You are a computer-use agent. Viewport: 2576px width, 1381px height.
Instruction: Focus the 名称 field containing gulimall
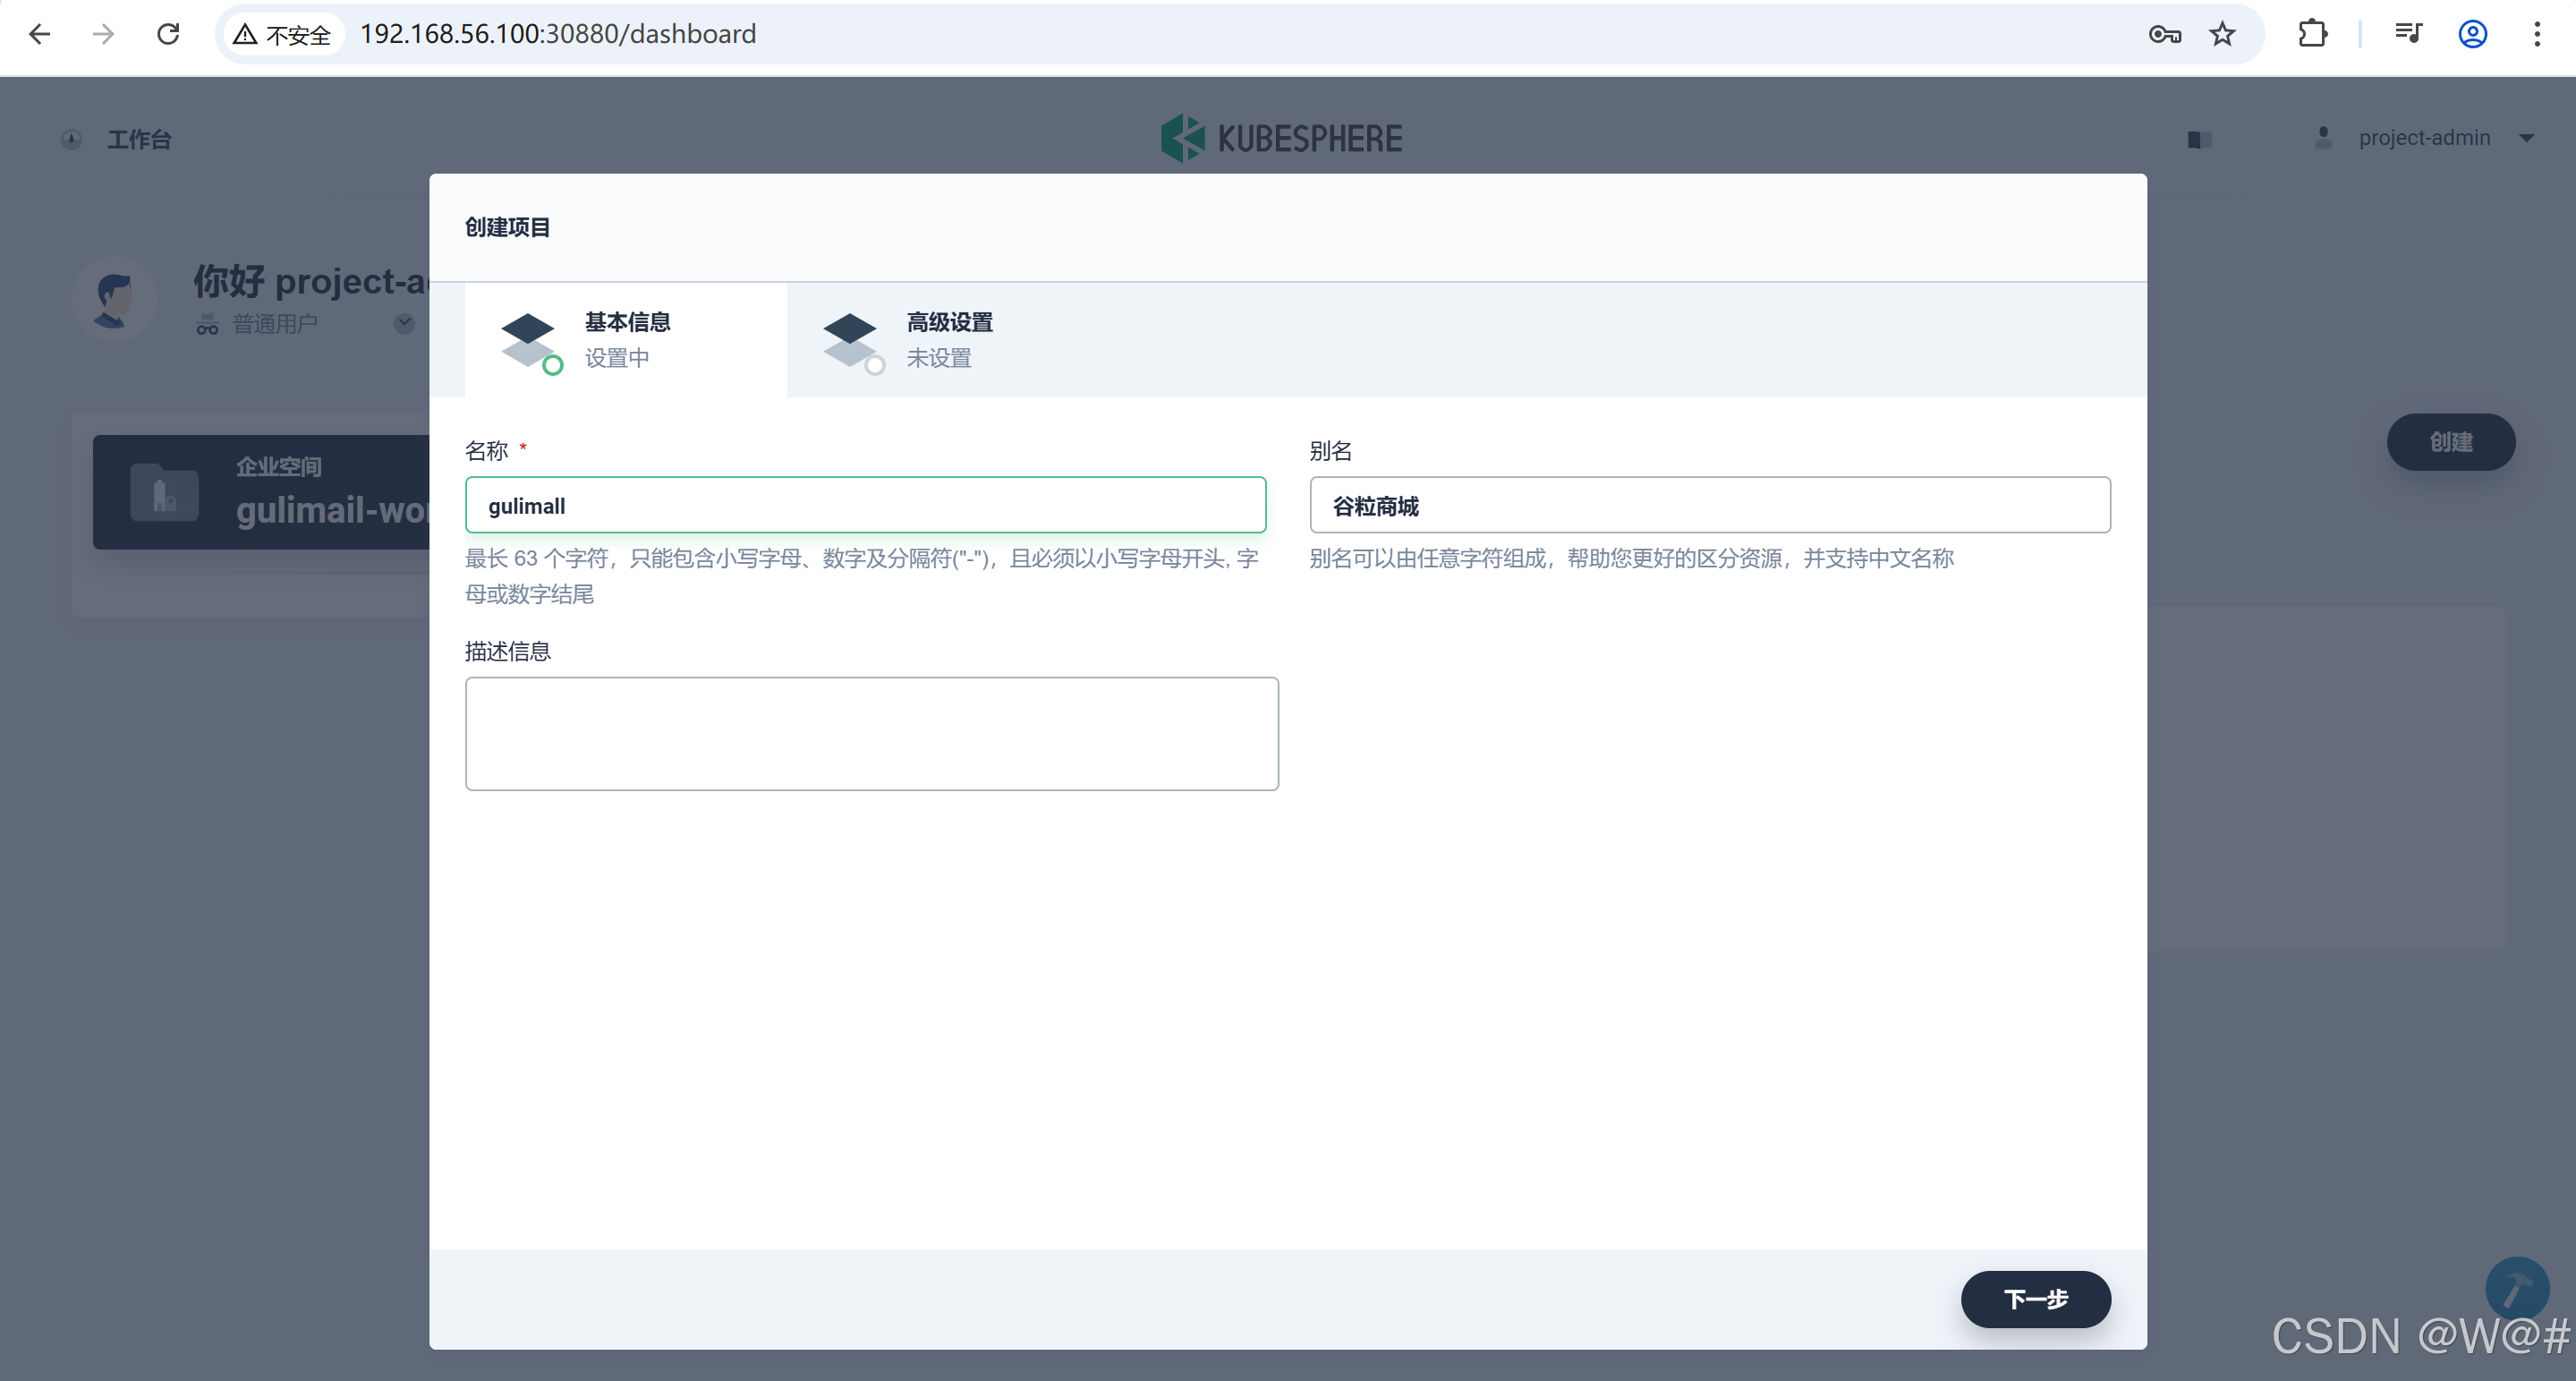[865, 505]
